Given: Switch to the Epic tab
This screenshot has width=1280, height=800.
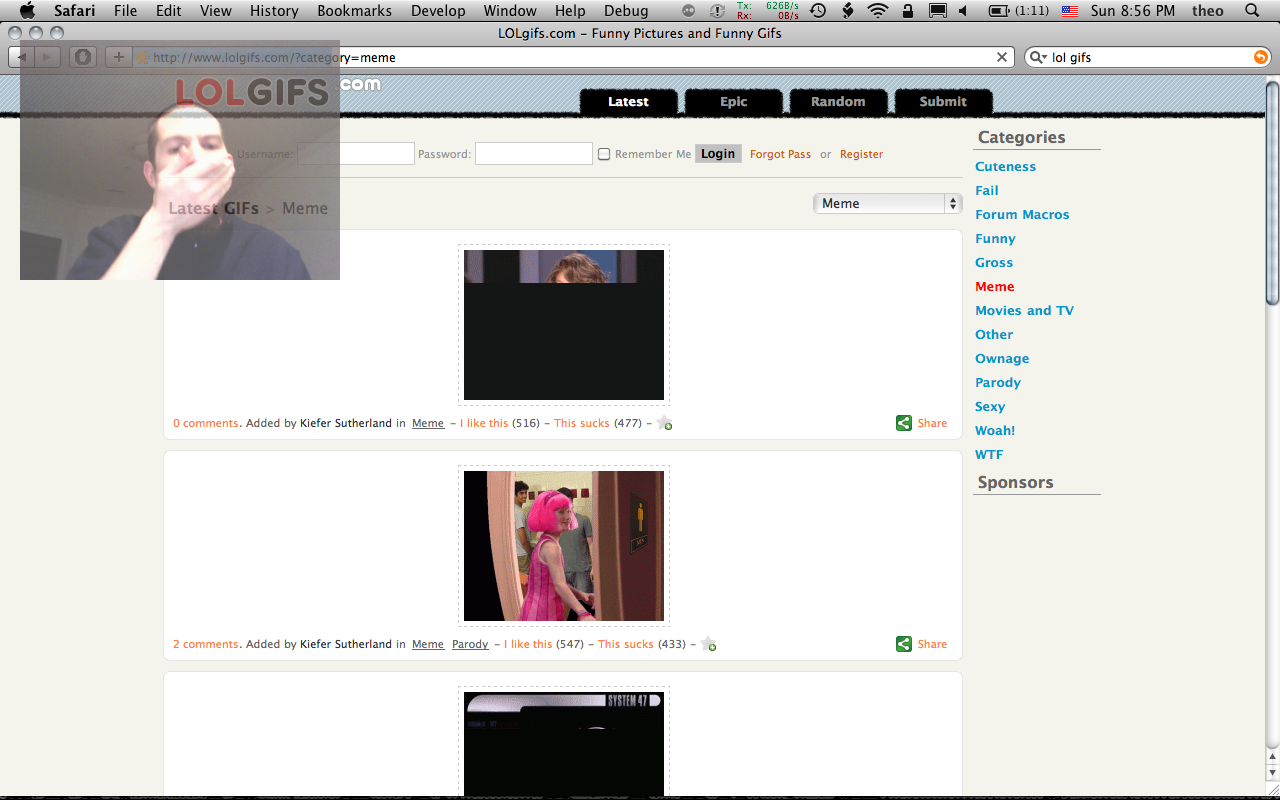Looking at the screenshot, I should tap(733, 101).
